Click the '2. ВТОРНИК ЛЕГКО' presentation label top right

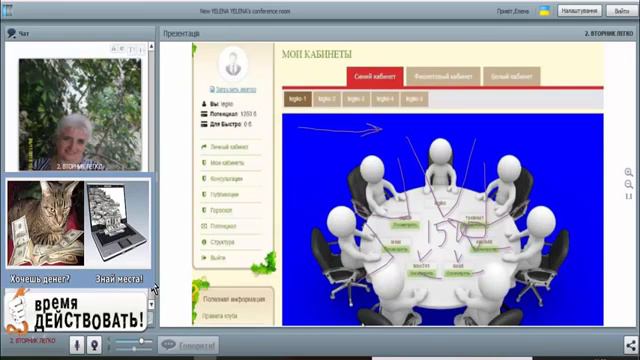coord(609,33)
